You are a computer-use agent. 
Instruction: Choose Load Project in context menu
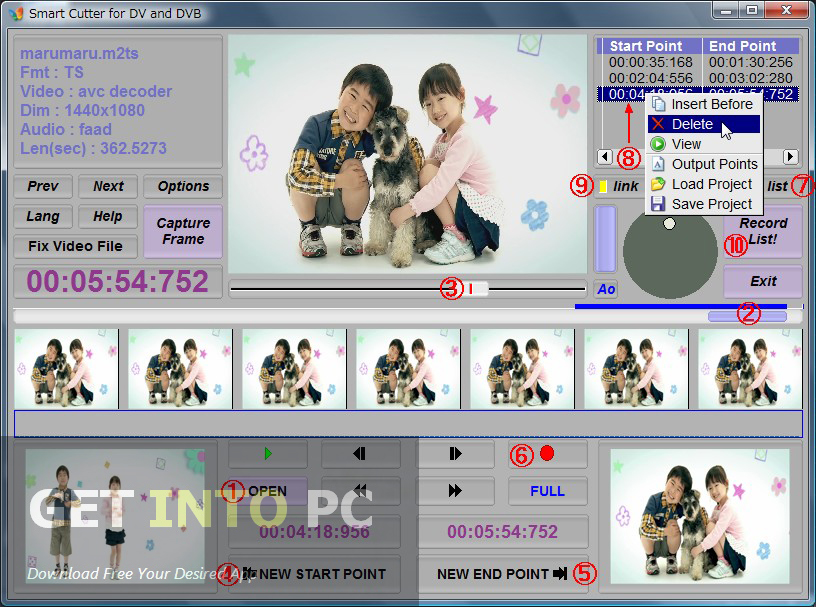(704, 184)
